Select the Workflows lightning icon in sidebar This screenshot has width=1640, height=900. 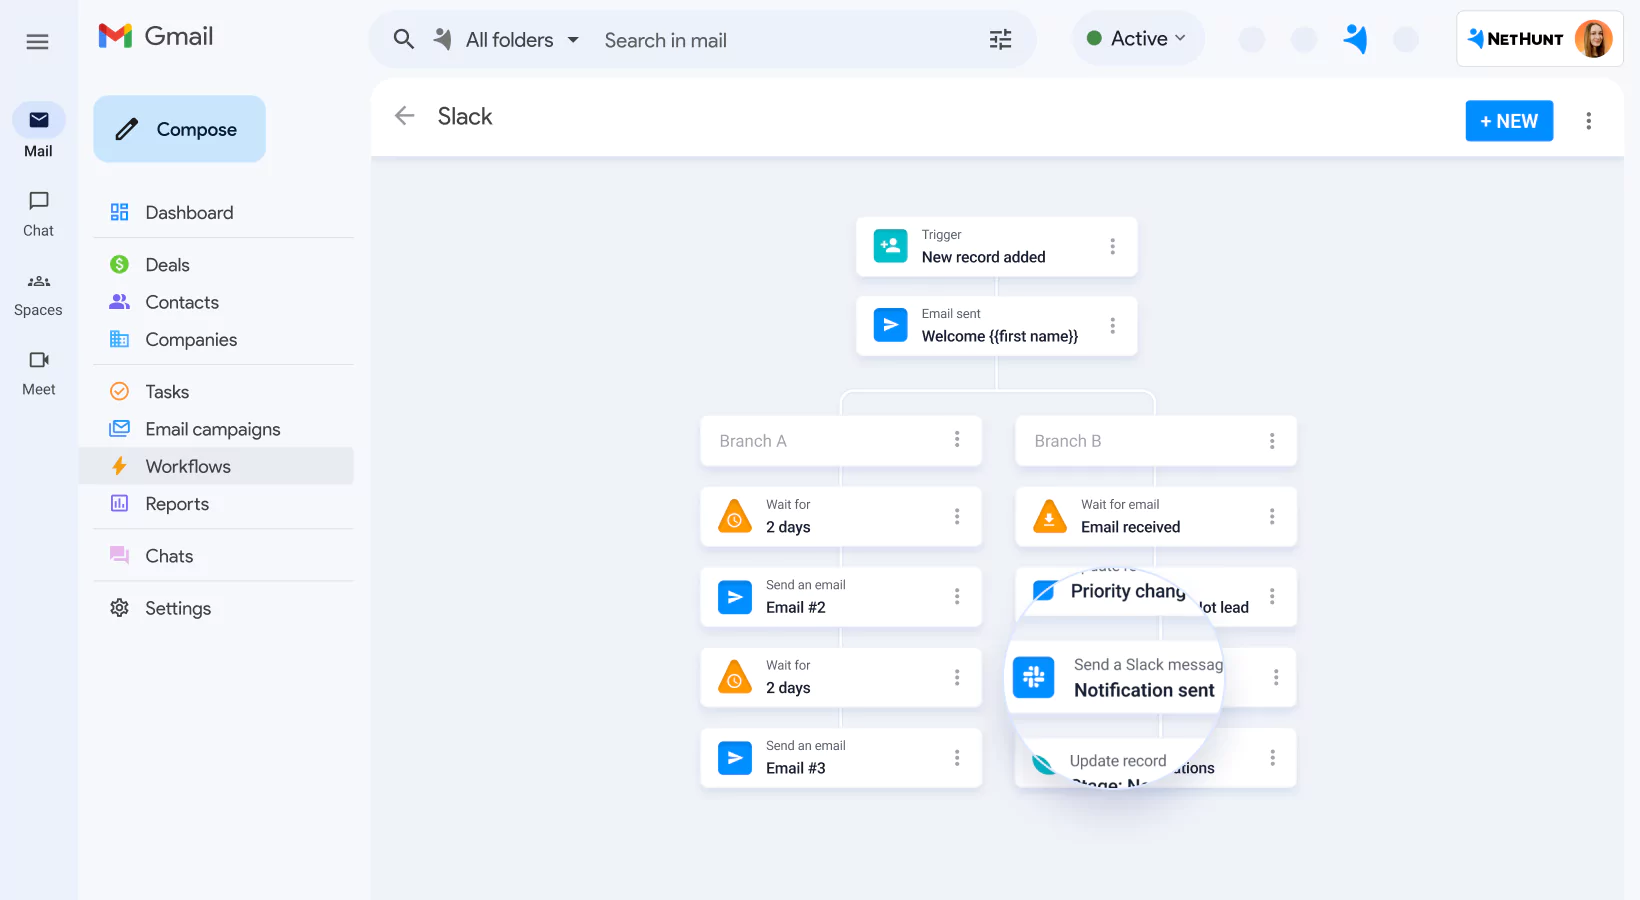pyautogui.click(x=119, y=466)
